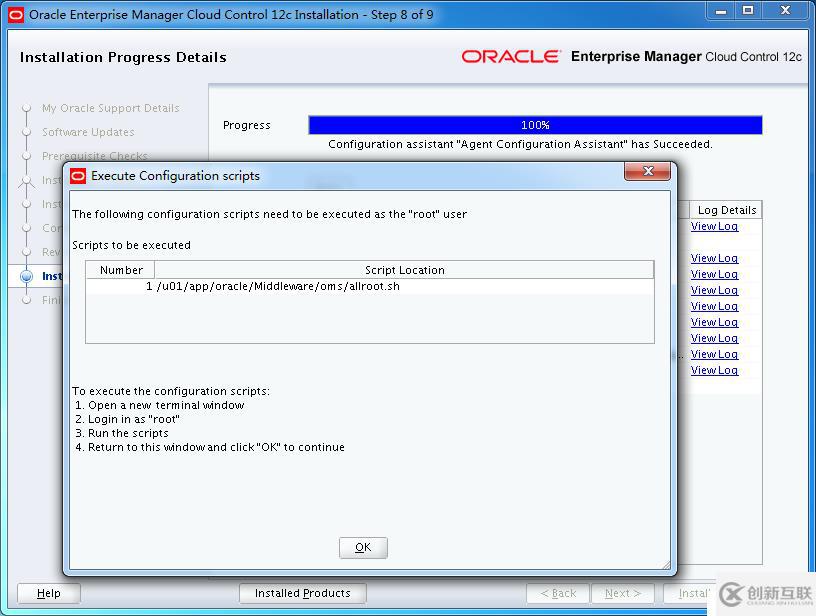Viewport: 816px width, 616px height.
Task: Click the Number column header
Action: pos(119,269)
